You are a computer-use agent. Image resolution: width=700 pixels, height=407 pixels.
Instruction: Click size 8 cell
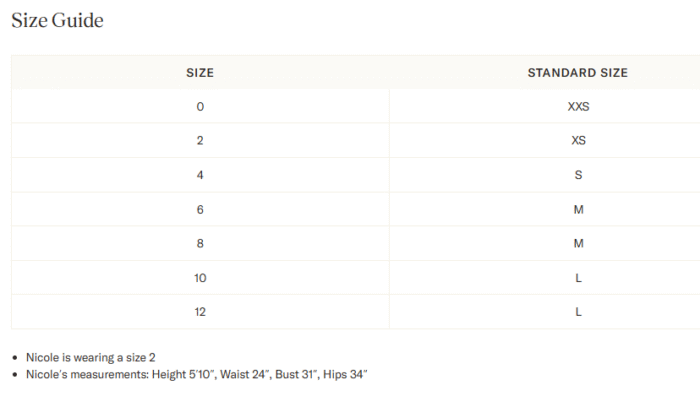200,243
